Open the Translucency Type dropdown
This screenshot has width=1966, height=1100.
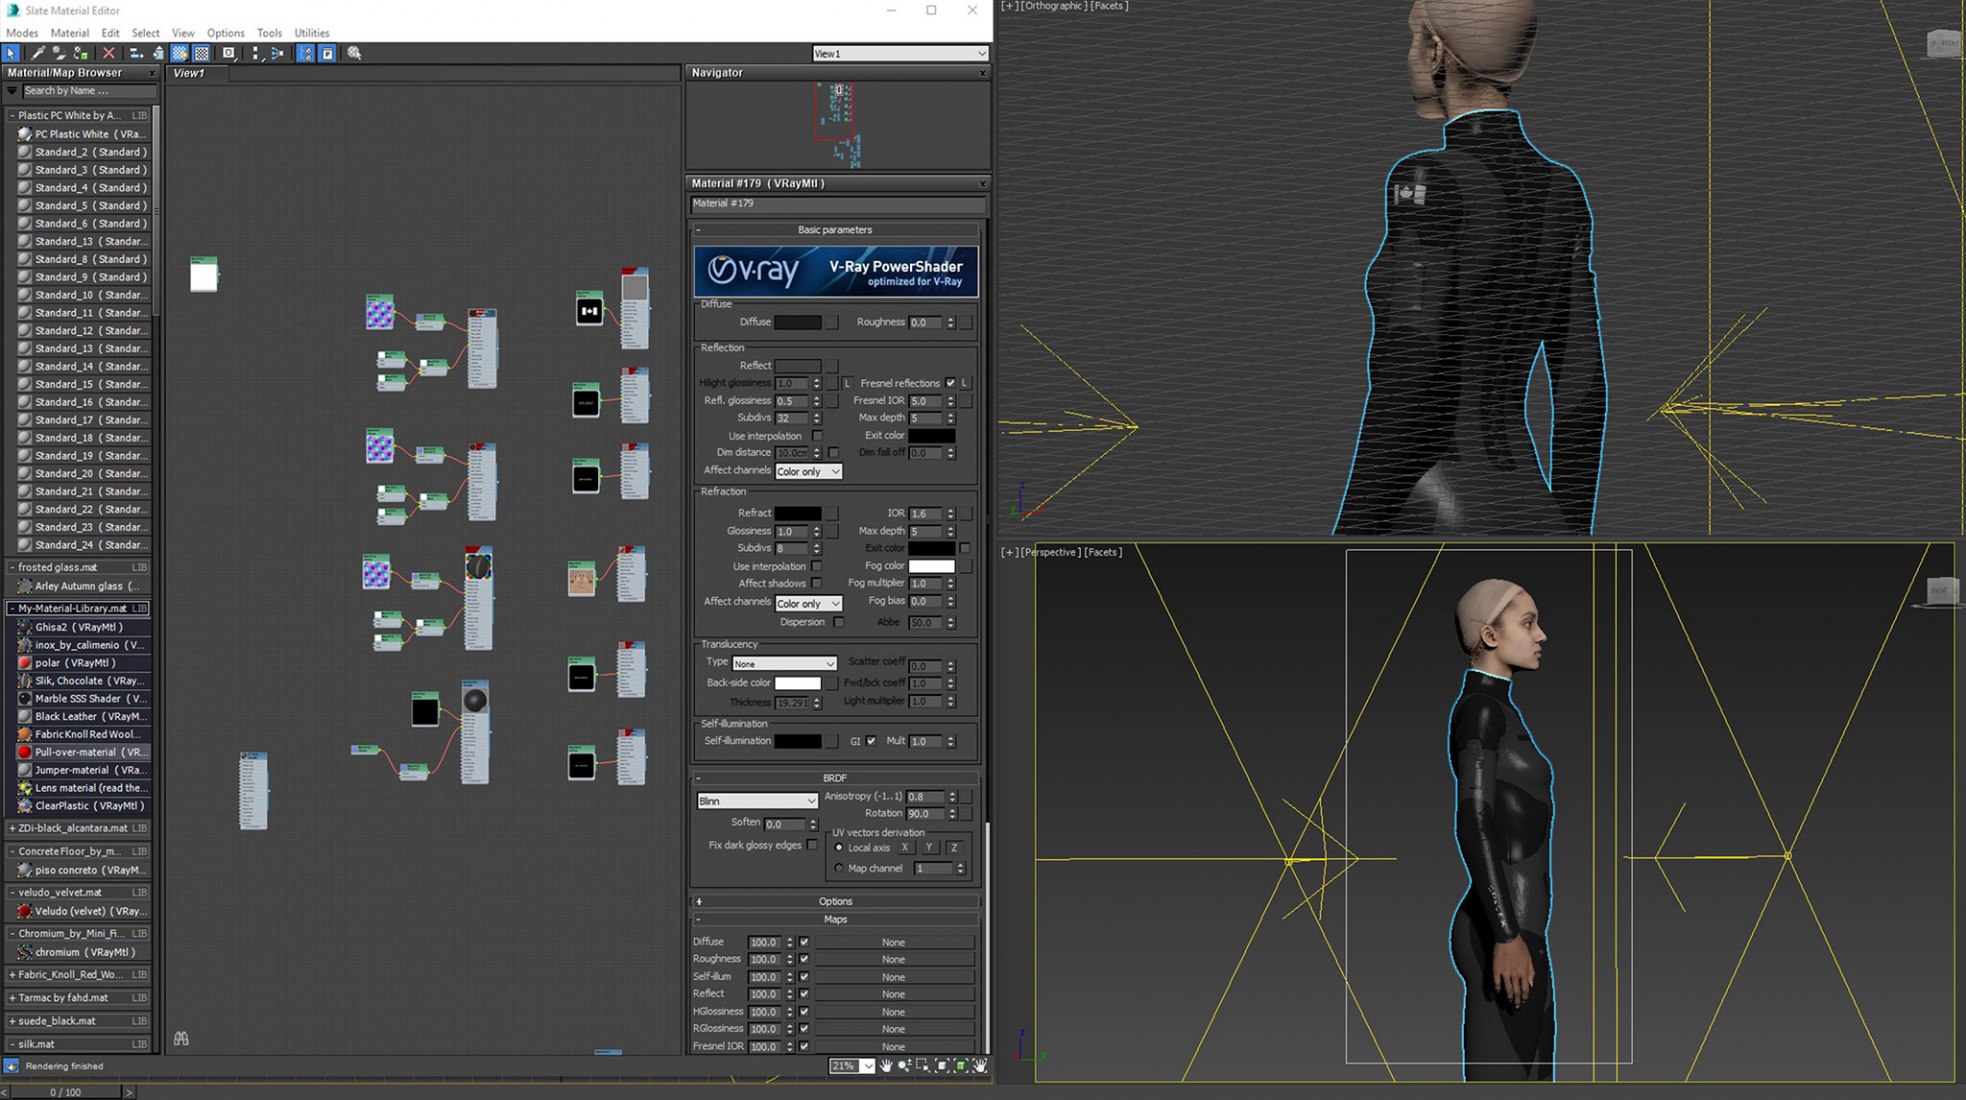(x=784, y=663)
